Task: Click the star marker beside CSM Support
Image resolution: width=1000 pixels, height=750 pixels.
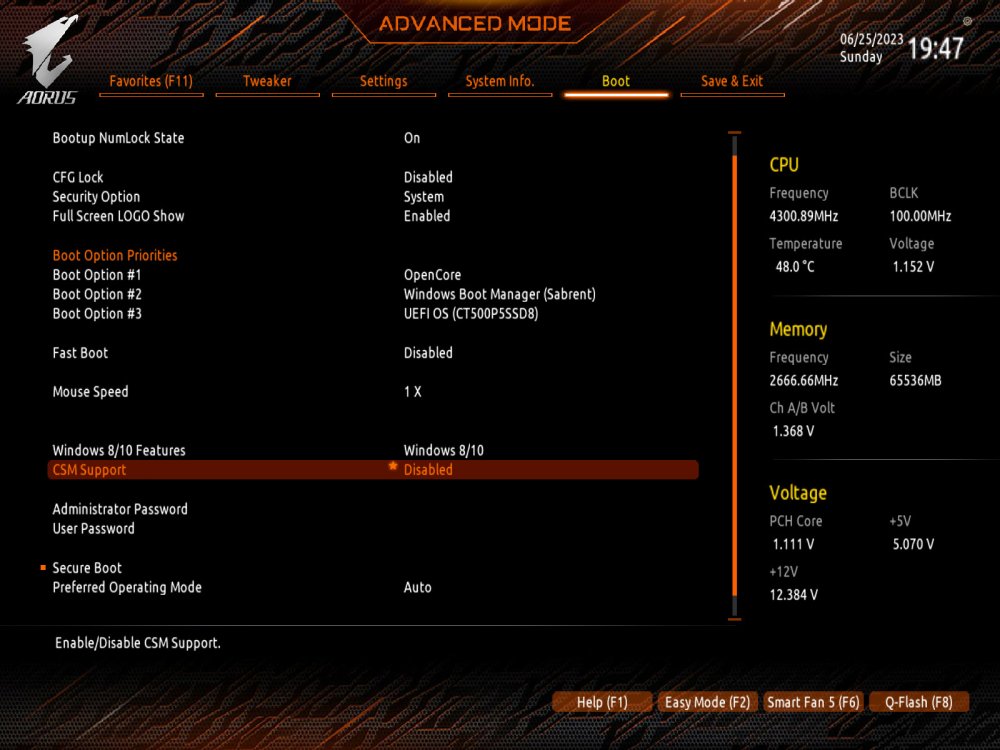Action: (x=393, y=467)
